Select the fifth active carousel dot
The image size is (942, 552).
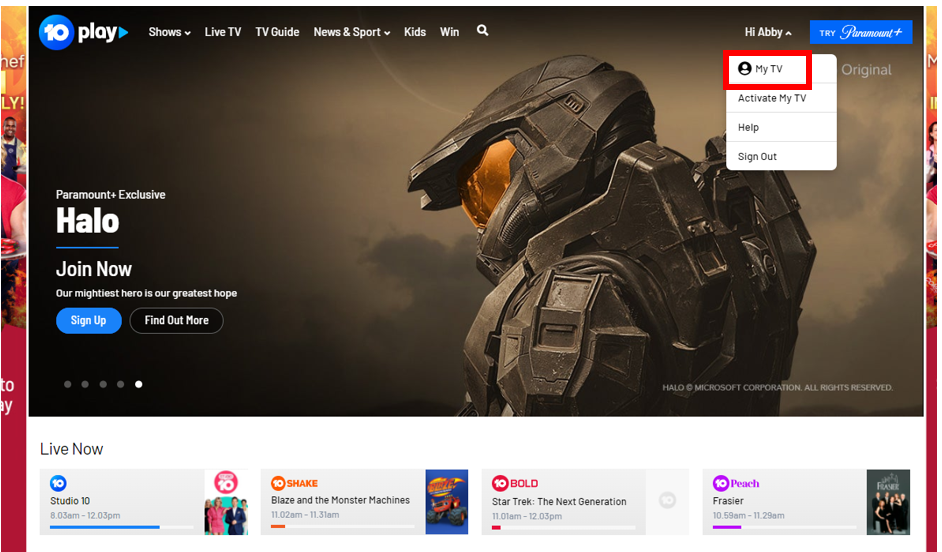[139, 384]
